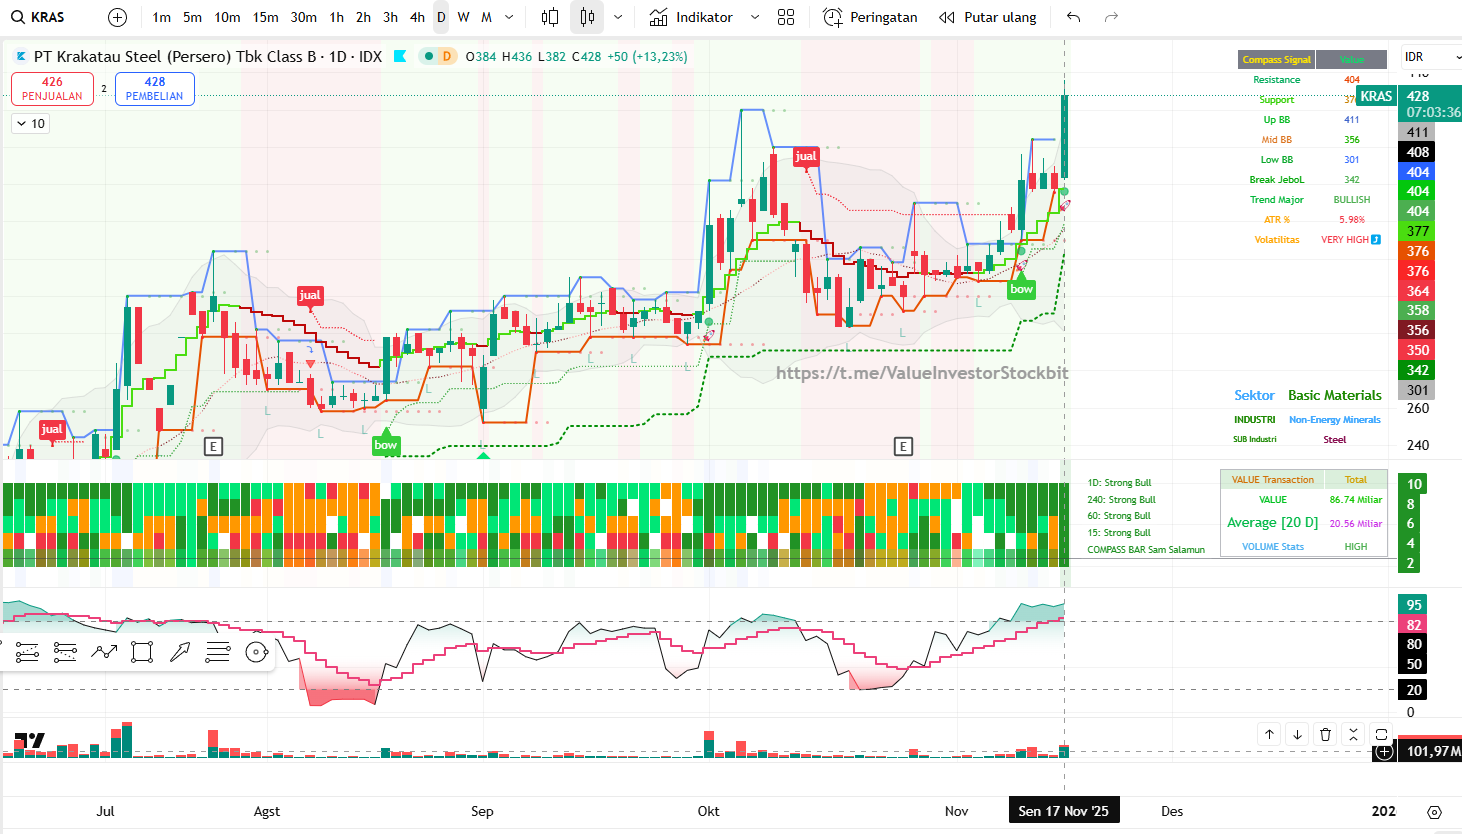Select the polyline path drawing tool

tap(104, 653)
